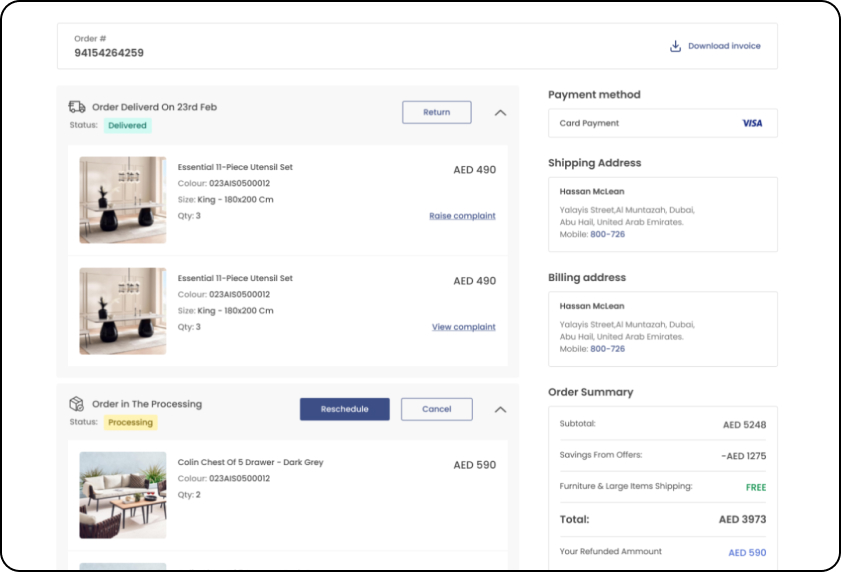Image resolution: width=841 pixels, height=572 pixels.
Task: Click the Delivered status badge
Action: (127, 126)
